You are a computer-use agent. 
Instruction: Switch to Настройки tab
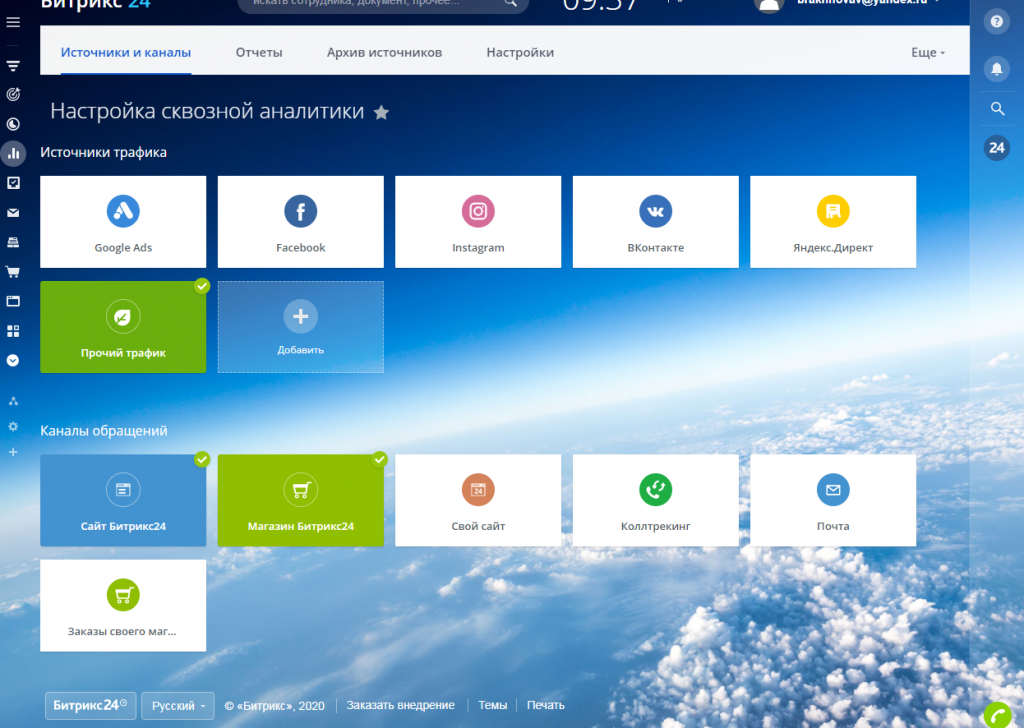pos(520,52)
